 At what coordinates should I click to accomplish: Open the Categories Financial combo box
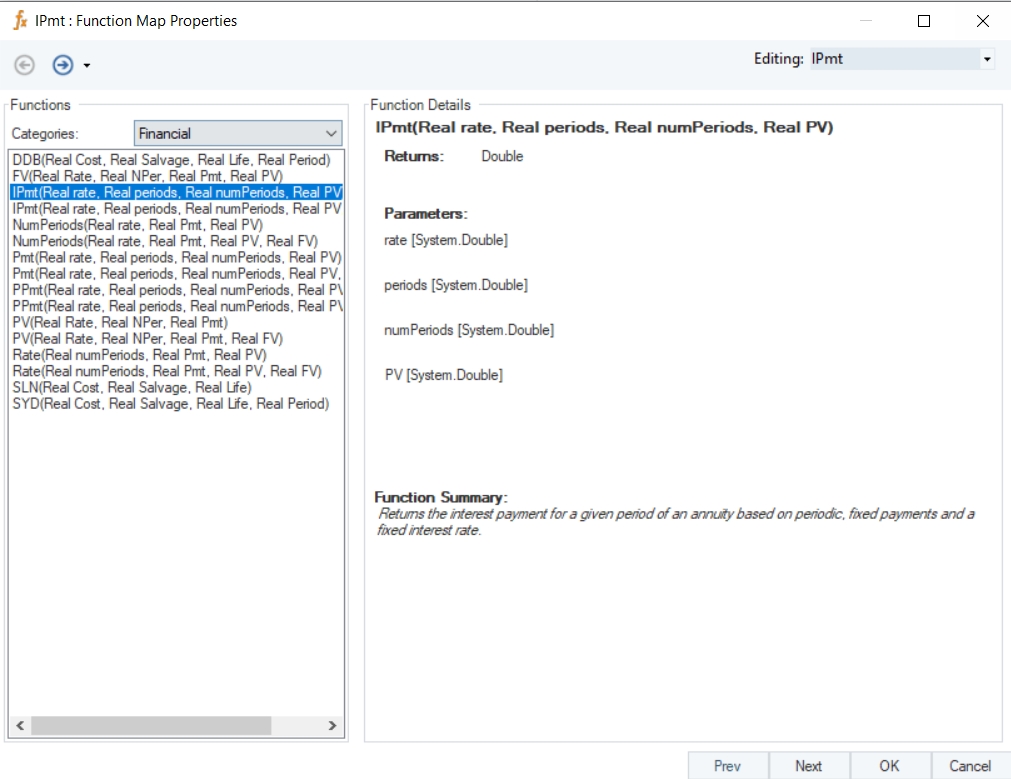pos(238,133)
